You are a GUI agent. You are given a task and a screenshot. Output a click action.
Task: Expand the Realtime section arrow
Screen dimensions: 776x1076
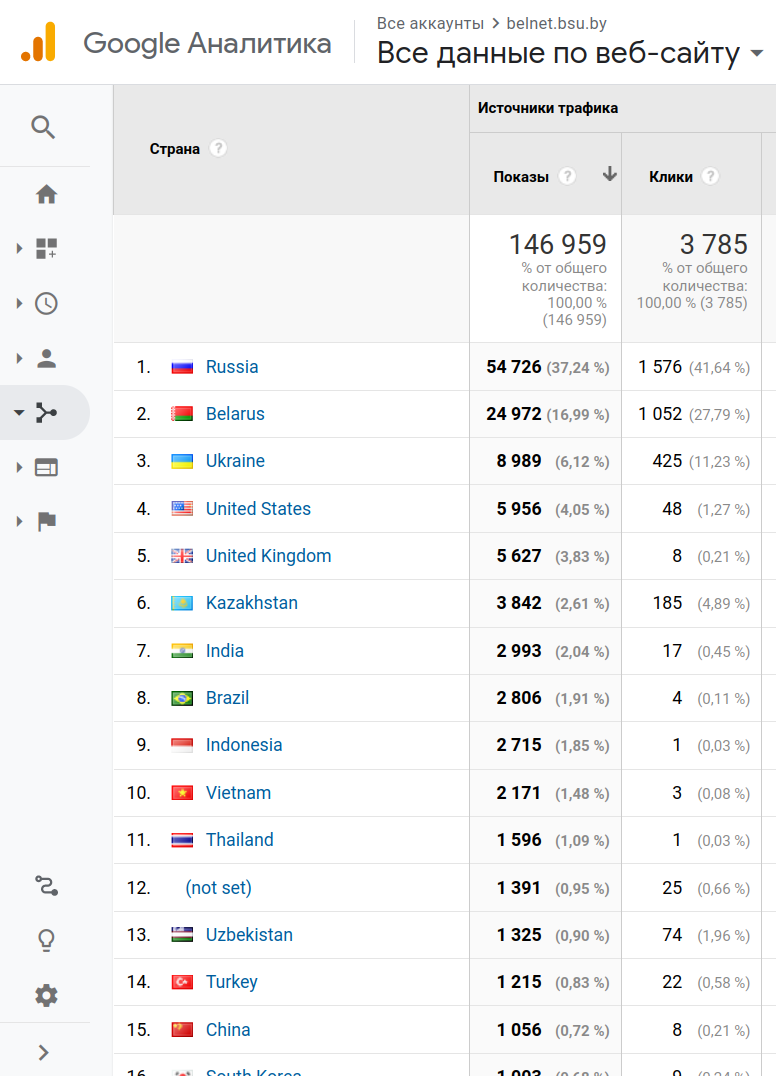tap(19, 304)
